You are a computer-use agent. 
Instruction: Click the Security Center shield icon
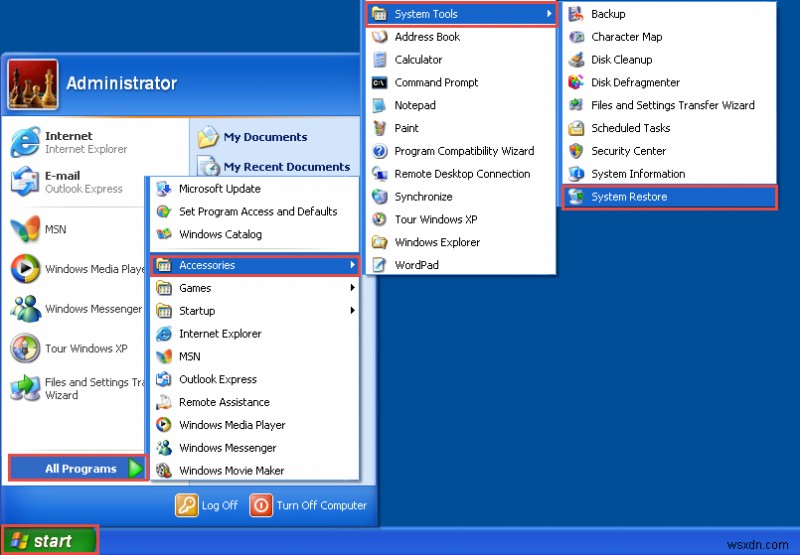[576, 151]
